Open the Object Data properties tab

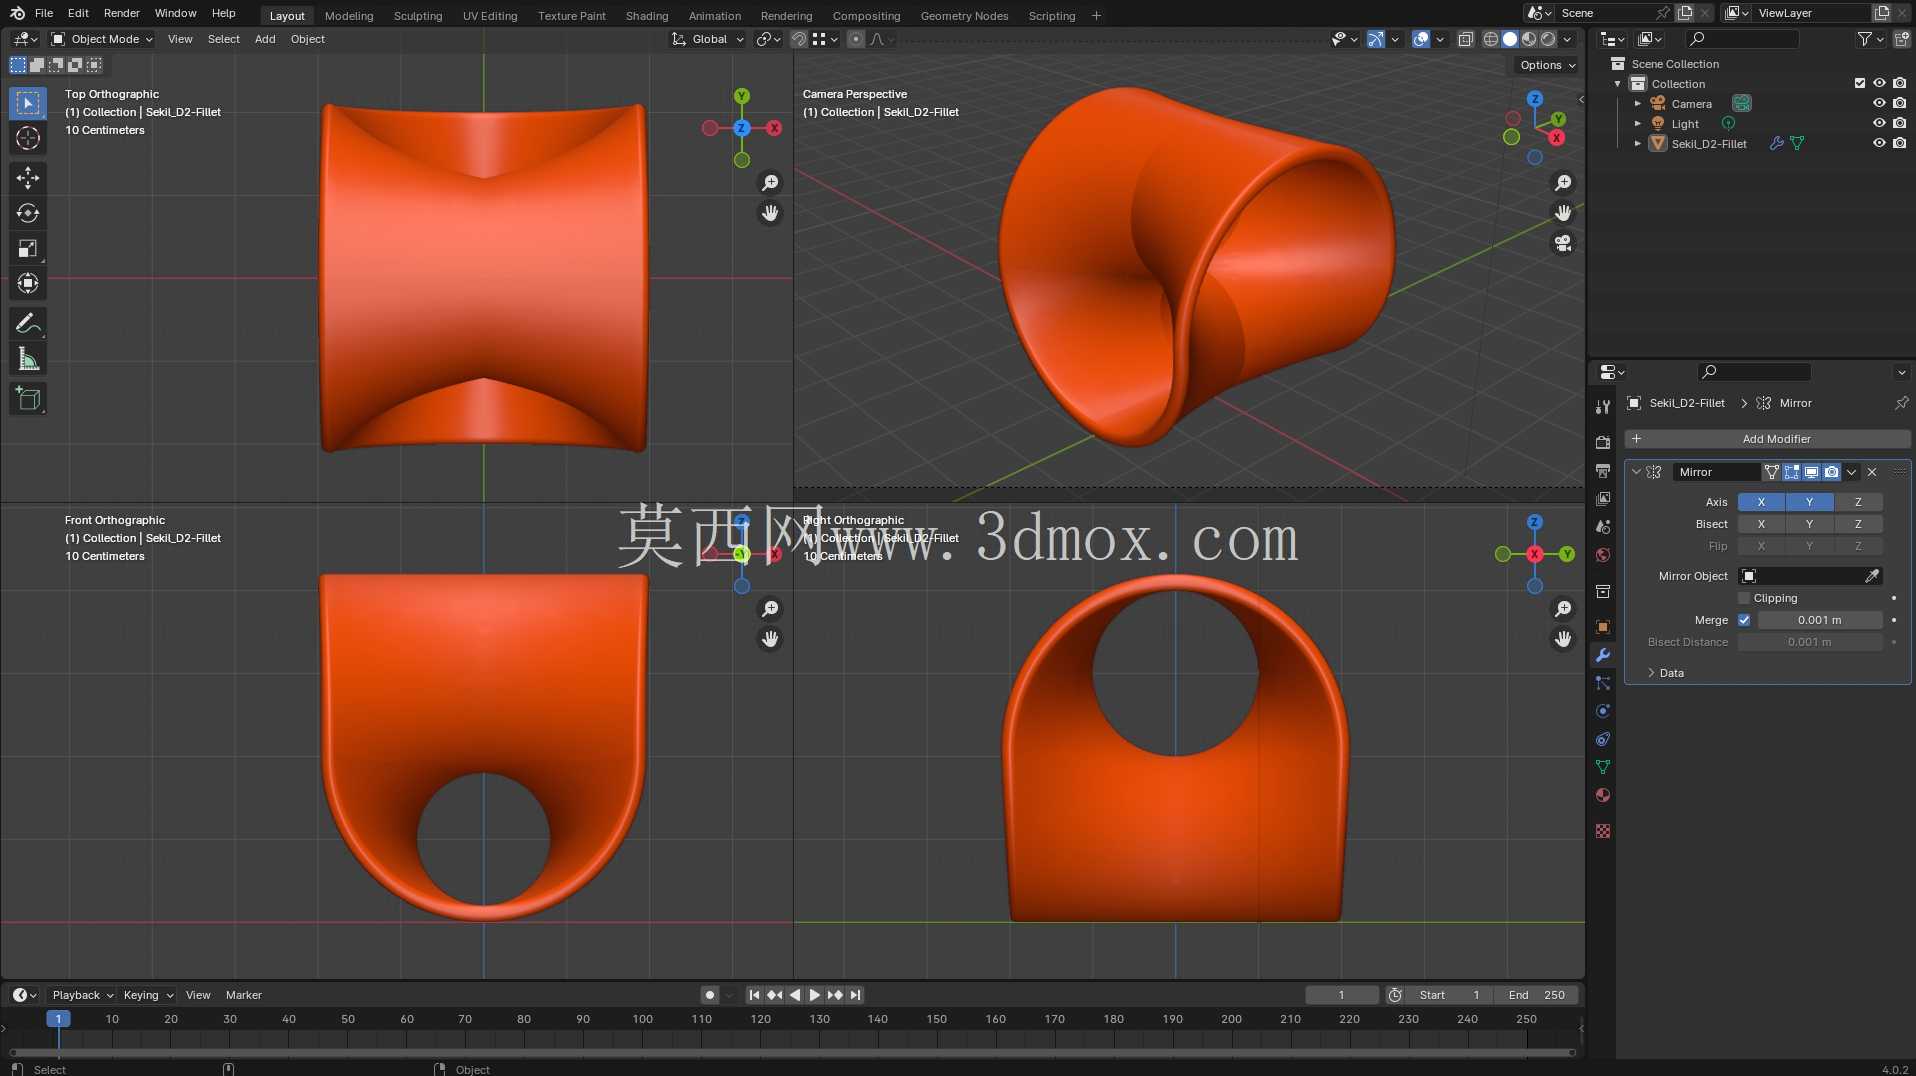pos(1603,767)
